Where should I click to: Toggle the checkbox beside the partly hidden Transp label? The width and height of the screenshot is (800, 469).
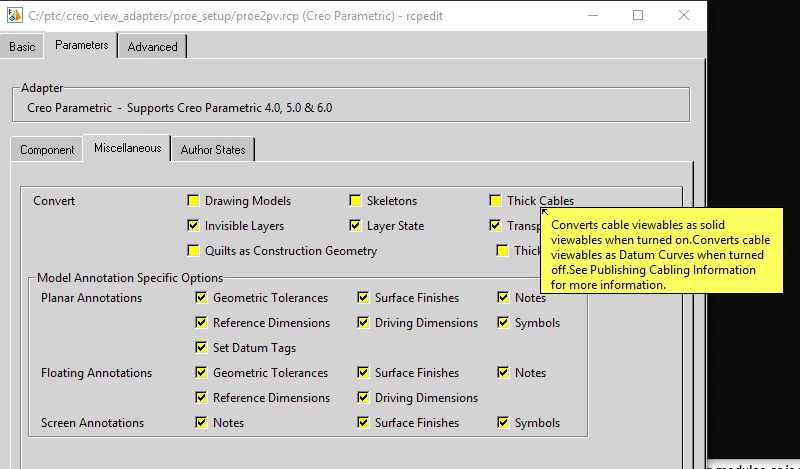[x=495, y=226]
